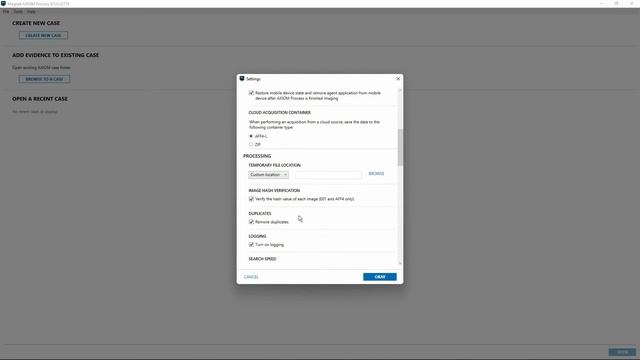Click the CLOUD ACQUISITION CONTAINER heading
This screenshot has height=360, width=640.
click(280, 113)
